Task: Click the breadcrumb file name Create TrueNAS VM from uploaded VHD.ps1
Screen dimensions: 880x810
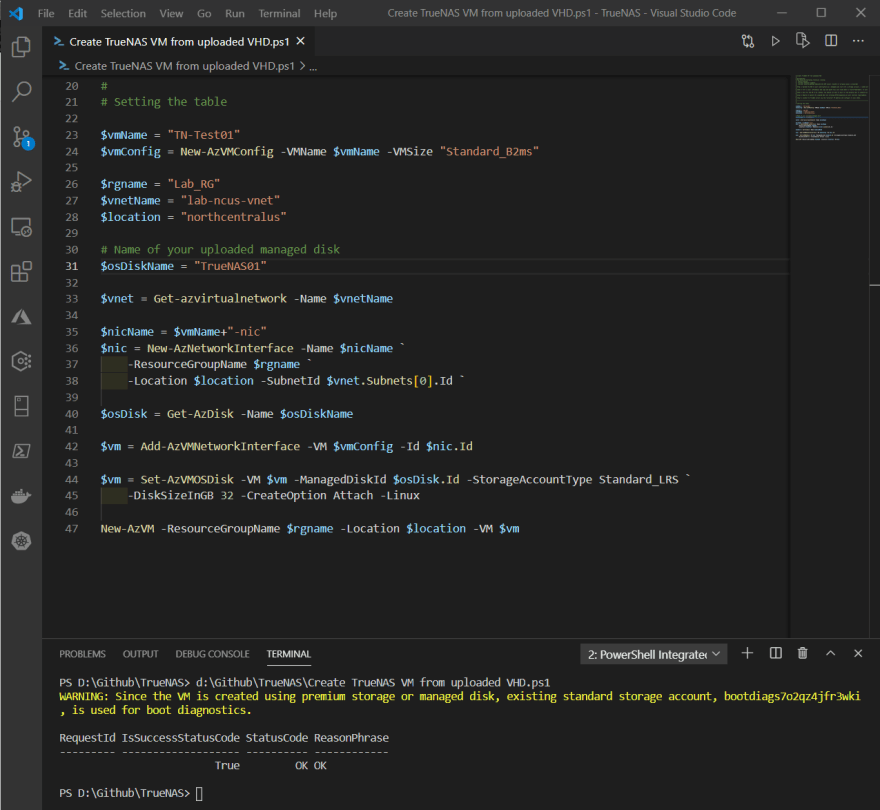Action: point(185,66)
